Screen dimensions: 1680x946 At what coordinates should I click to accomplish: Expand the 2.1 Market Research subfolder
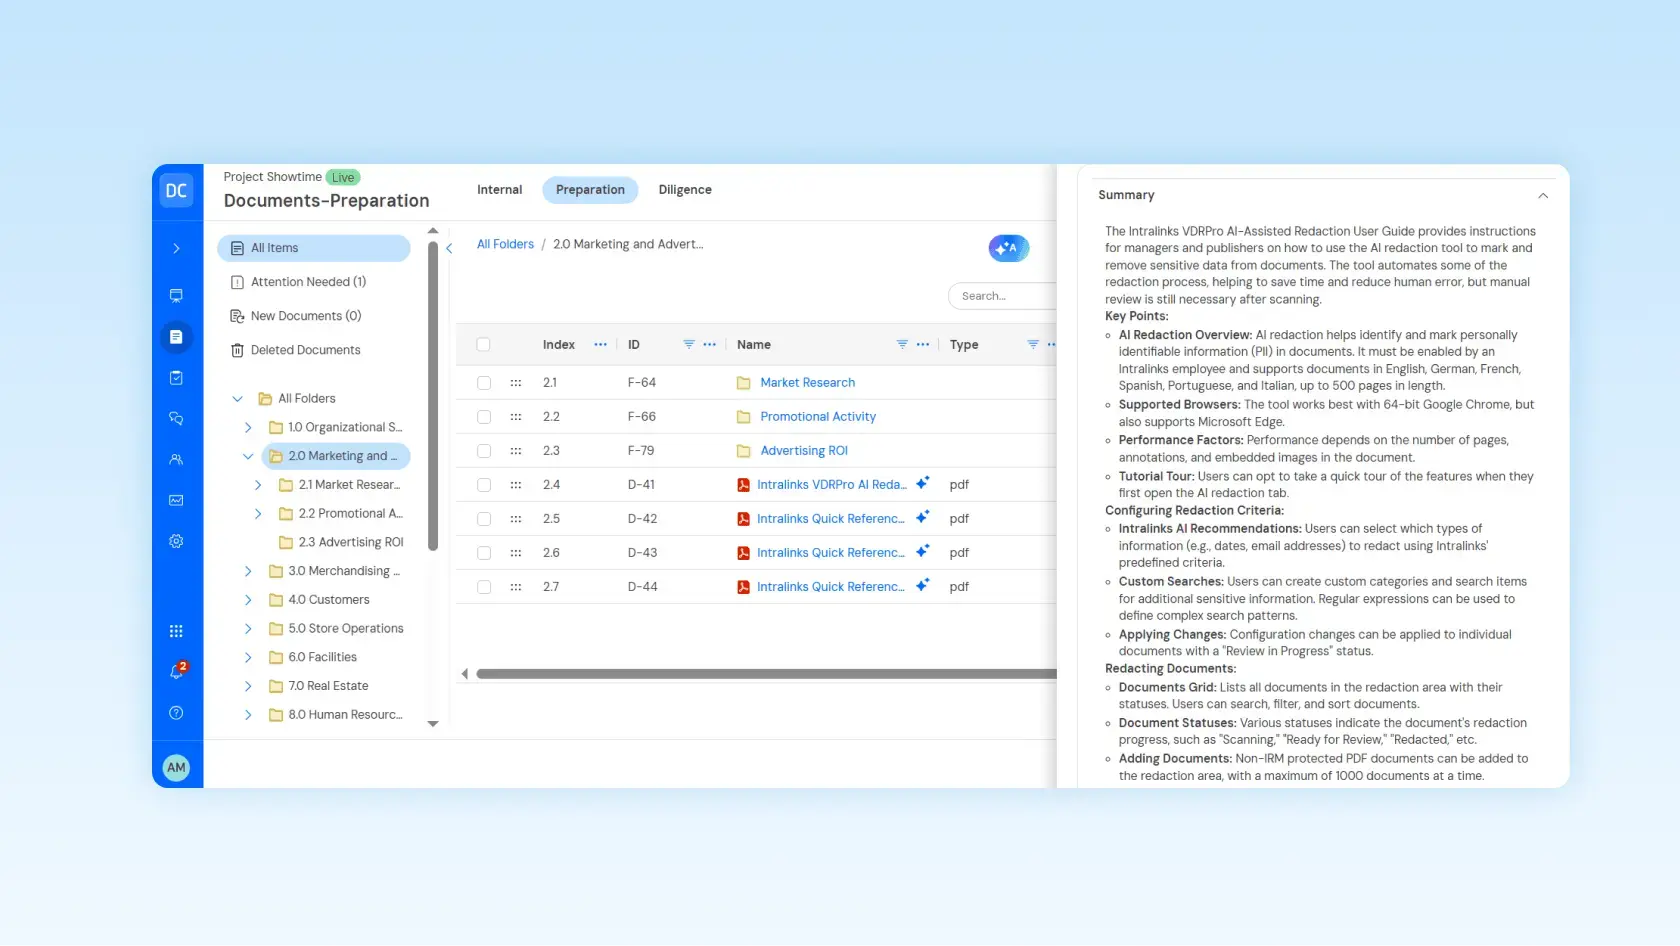[x=258, y=485]
